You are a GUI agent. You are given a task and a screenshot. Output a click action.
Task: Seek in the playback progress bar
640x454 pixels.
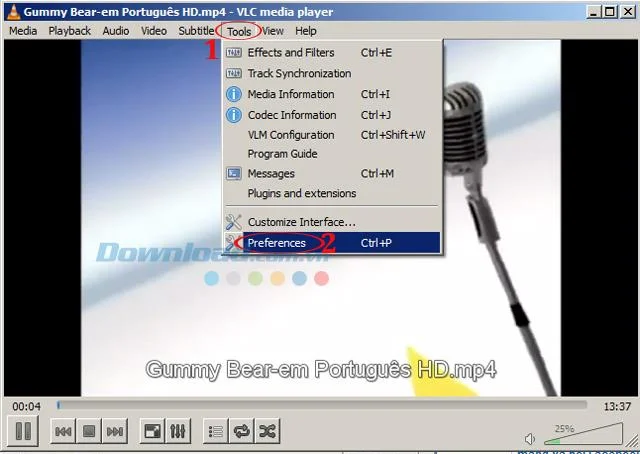tap(322, 405)
